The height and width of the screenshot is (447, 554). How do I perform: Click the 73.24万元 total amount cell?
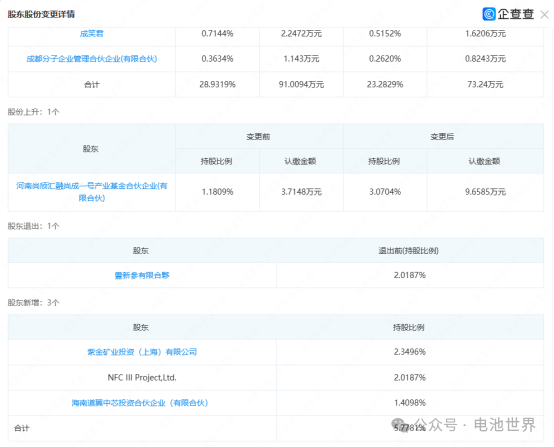485,84
